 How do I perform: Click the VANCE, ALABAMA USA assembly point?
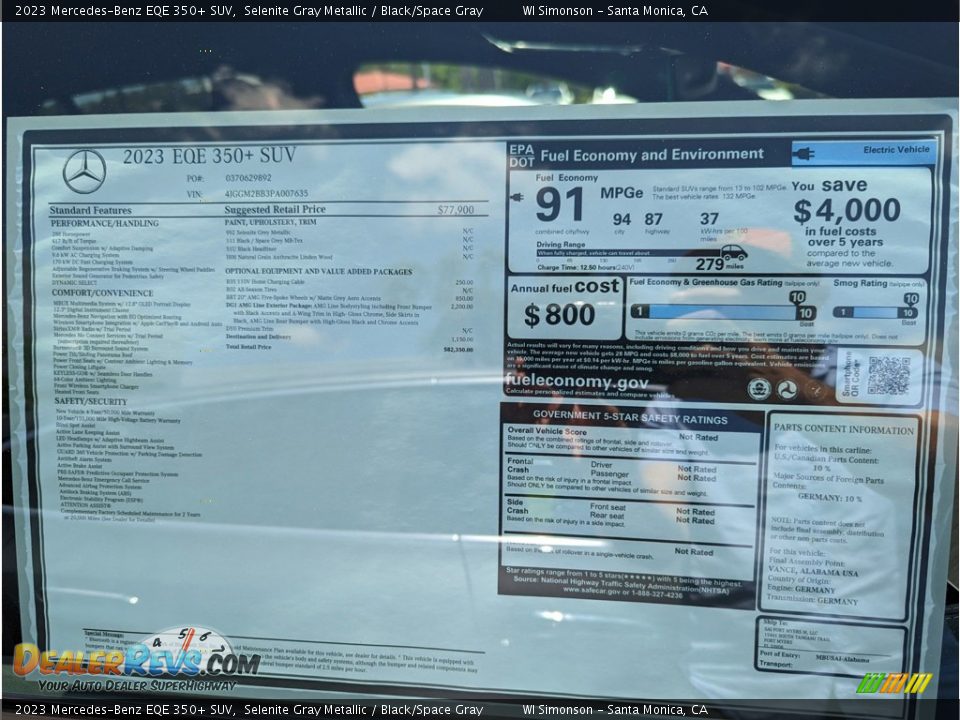coord(812,570)
